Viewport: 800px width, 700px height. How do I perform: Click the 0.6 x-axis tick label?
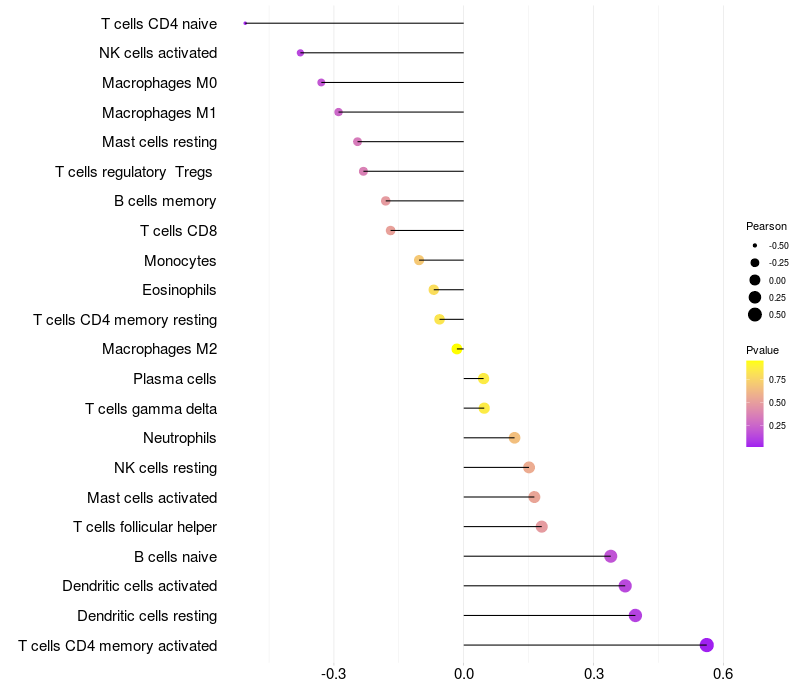723,674
